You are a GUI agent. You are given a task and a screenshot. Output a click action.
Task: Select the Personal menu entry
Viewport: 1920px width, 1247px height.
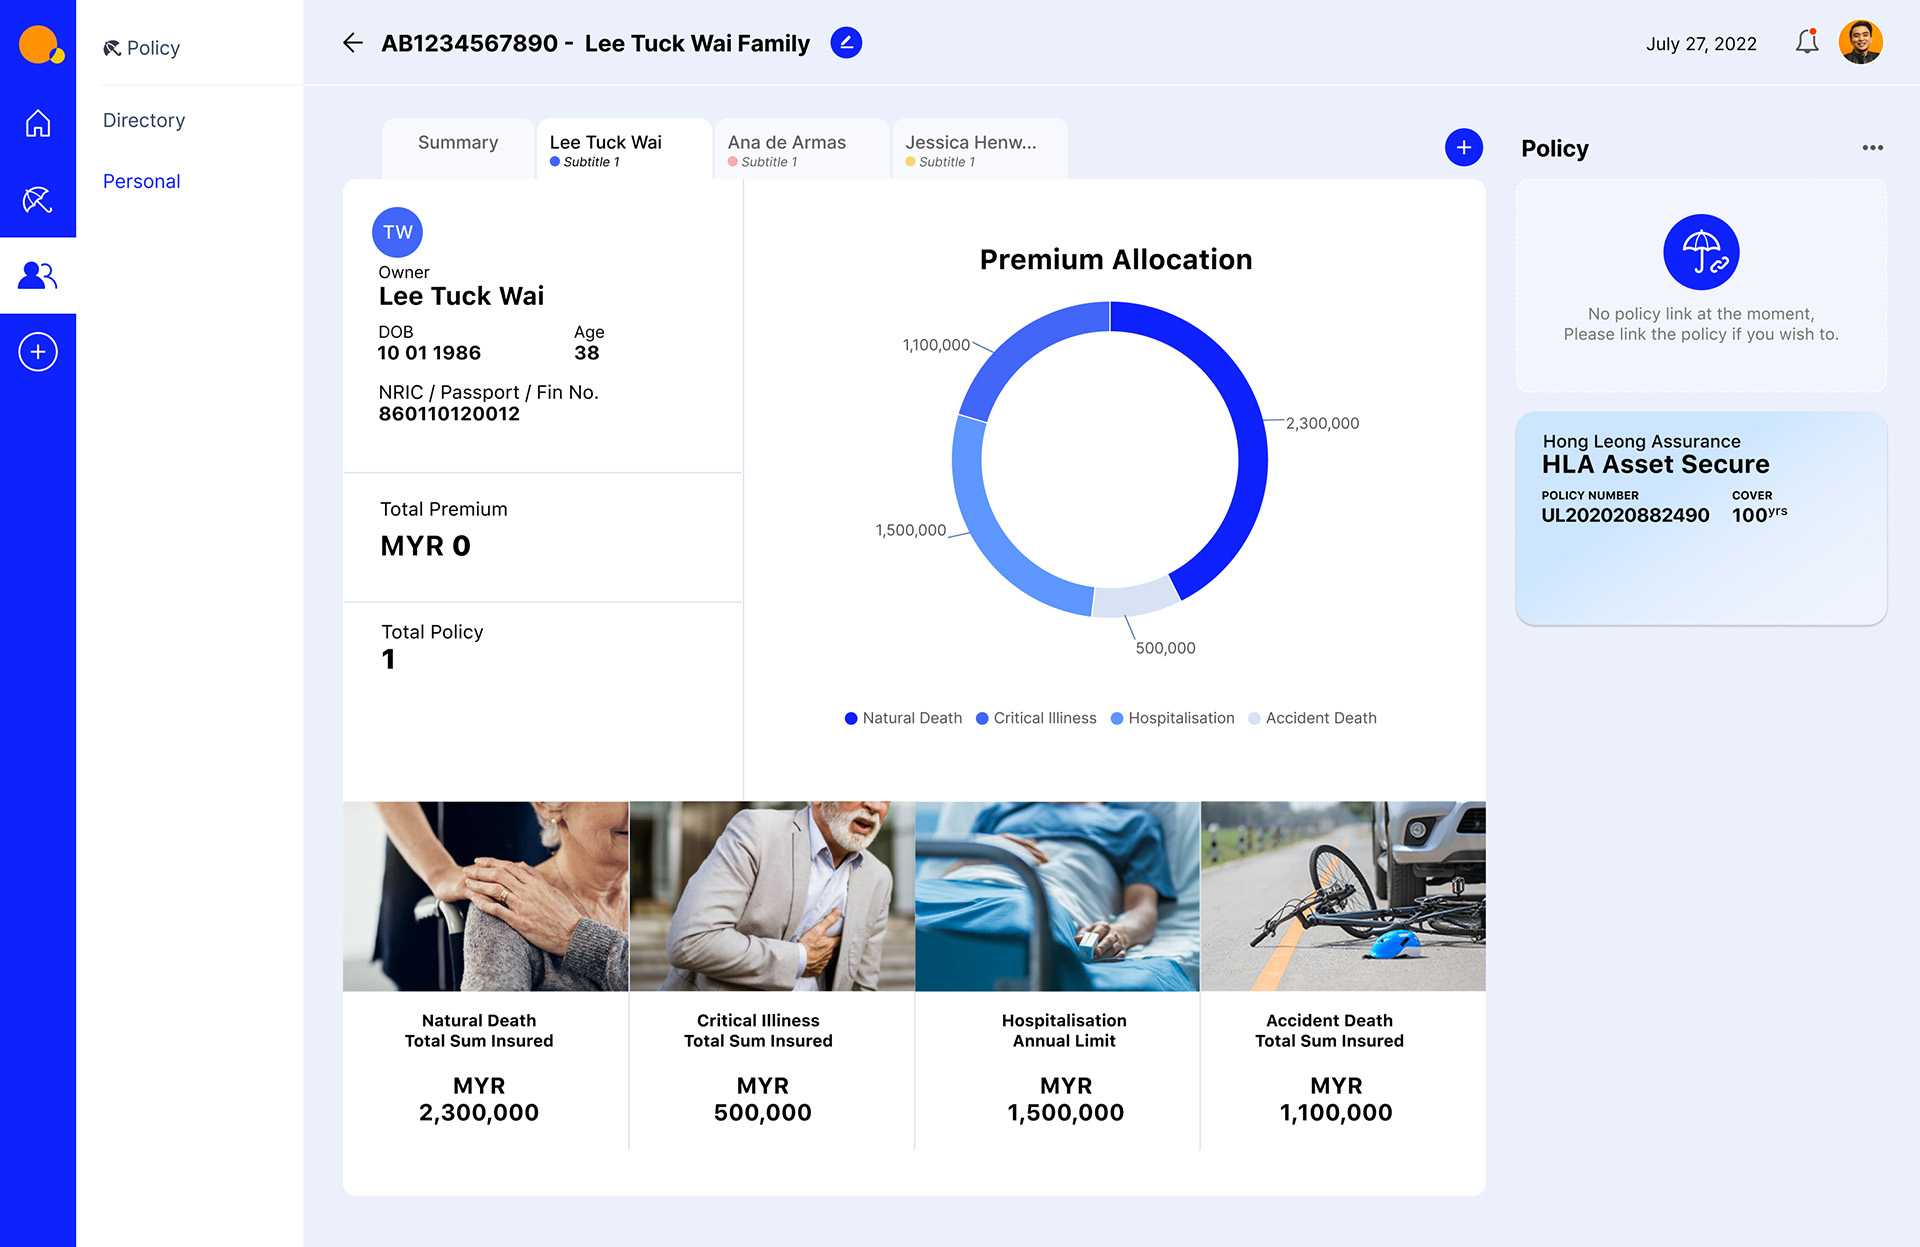pyautogui.click(x=141, y=181)
